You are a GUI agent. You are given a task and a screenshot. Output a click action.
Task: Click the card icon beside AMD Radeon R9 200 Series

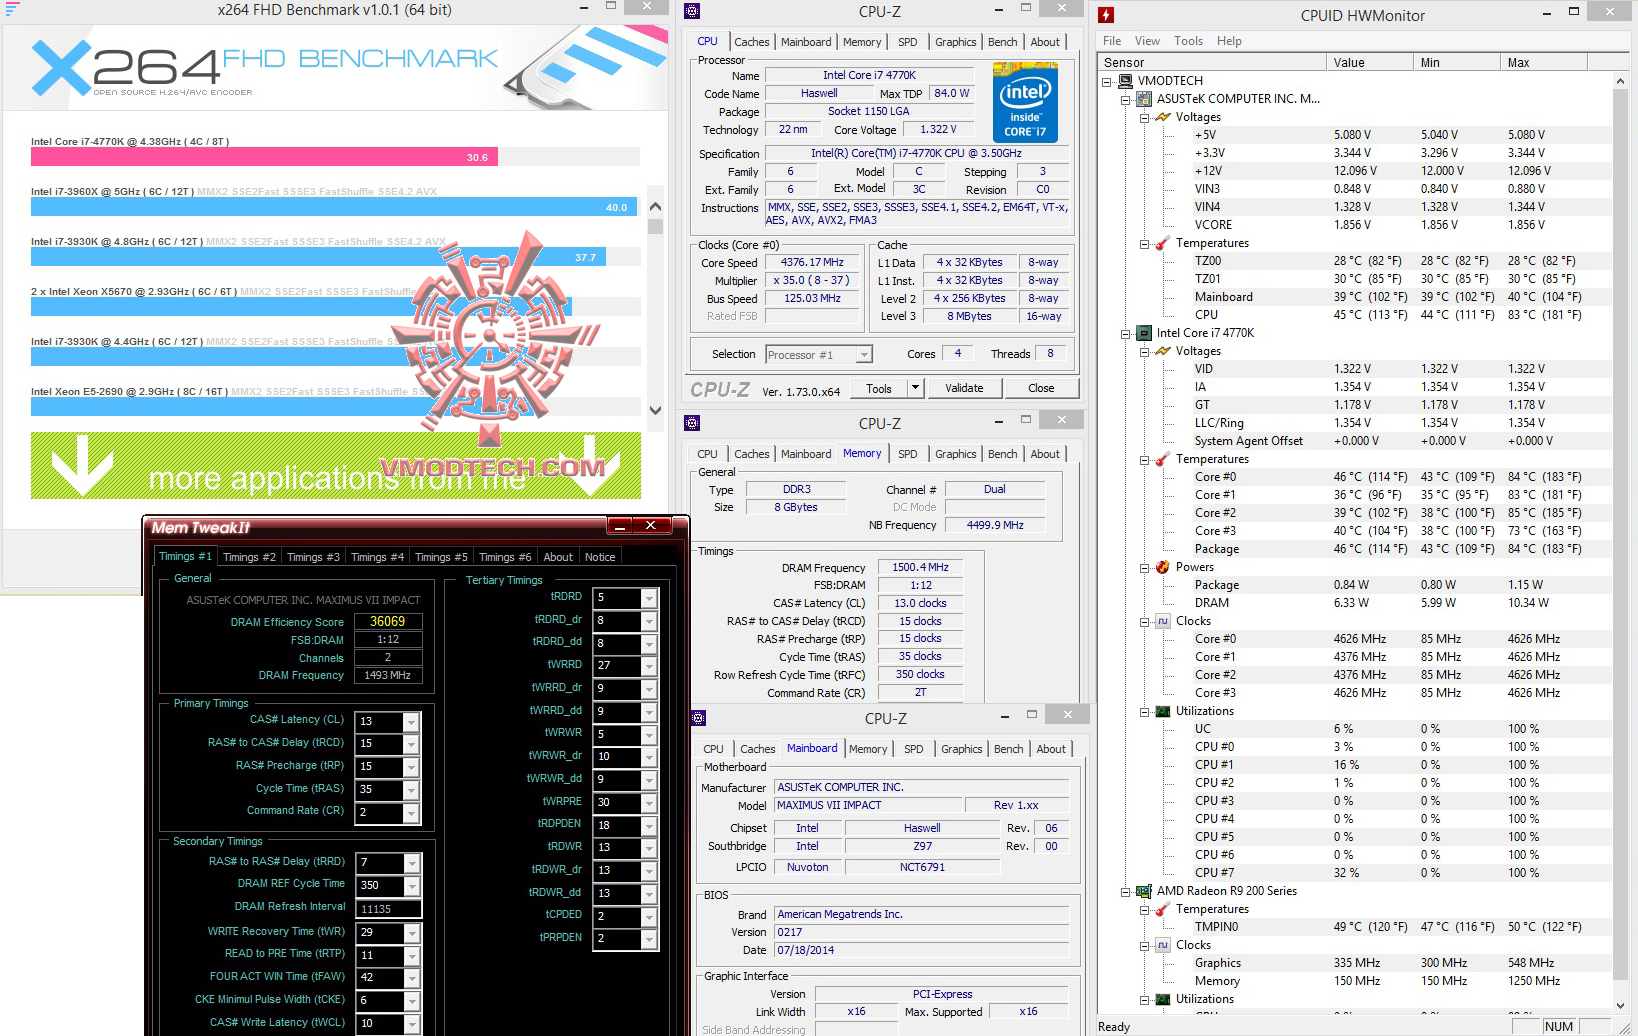pyautogui.click(x=1144, y=891)
